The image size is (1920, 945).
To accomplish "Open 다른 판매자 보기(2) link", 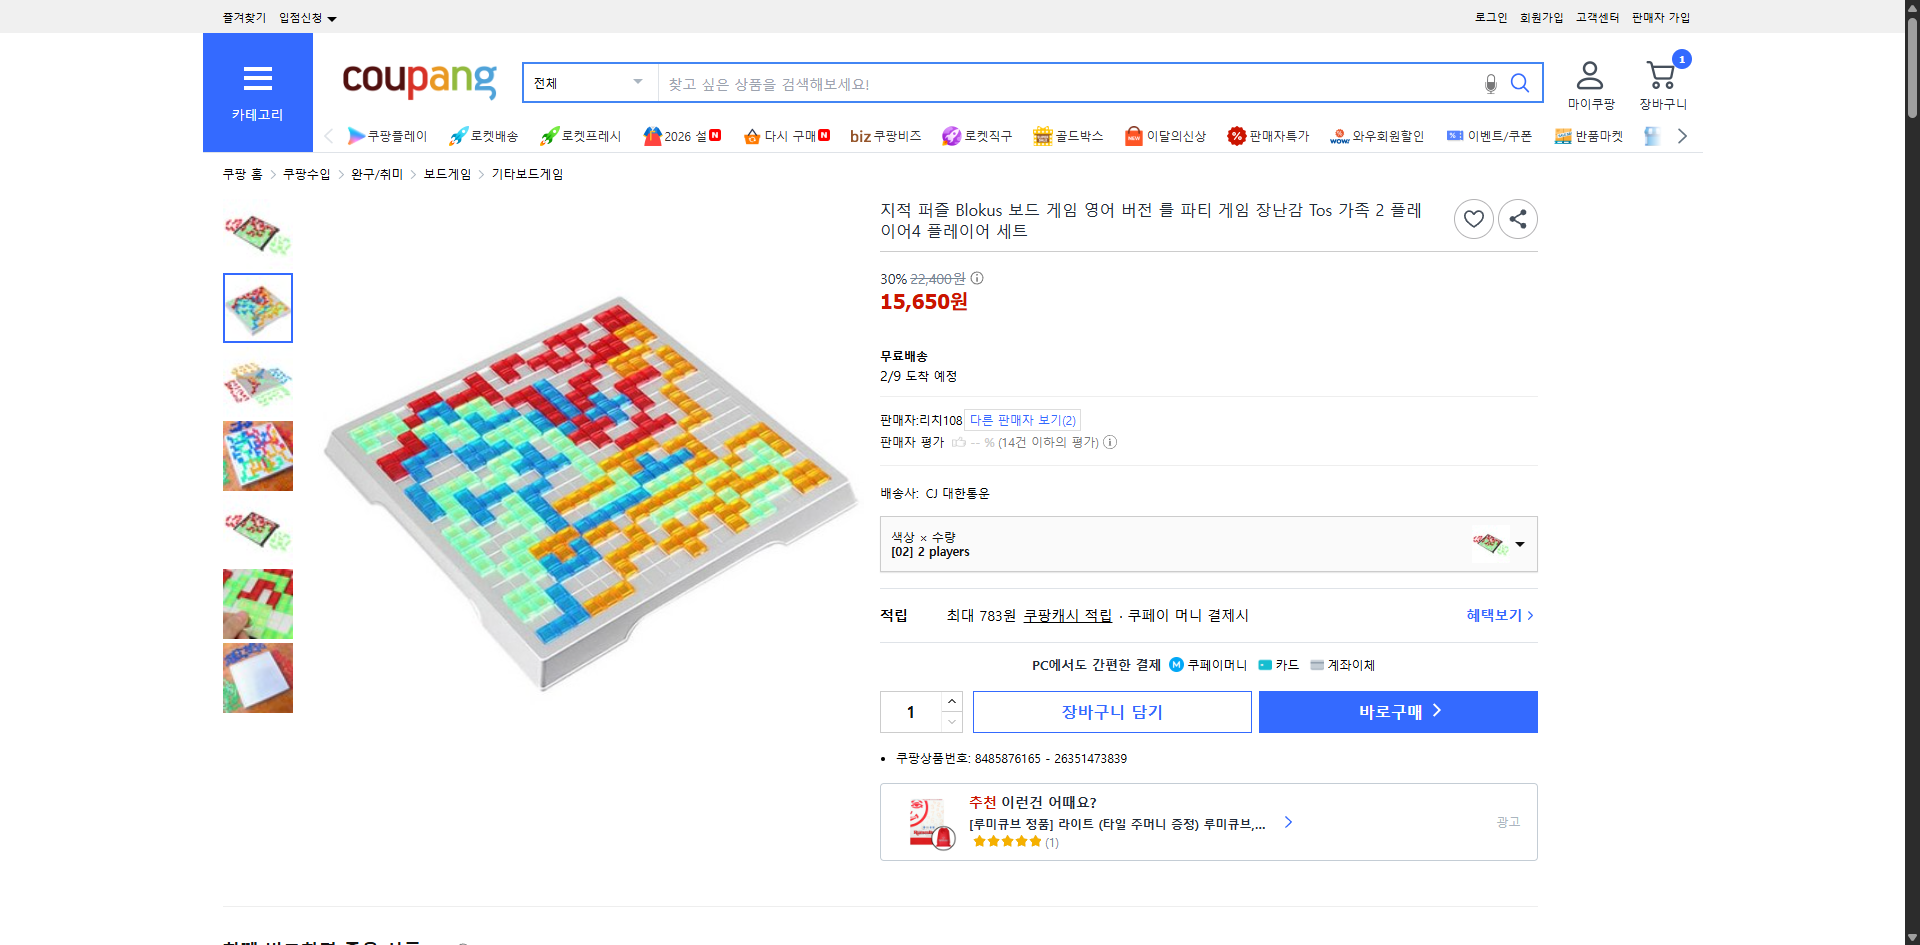I will [x=1022, y=420].
